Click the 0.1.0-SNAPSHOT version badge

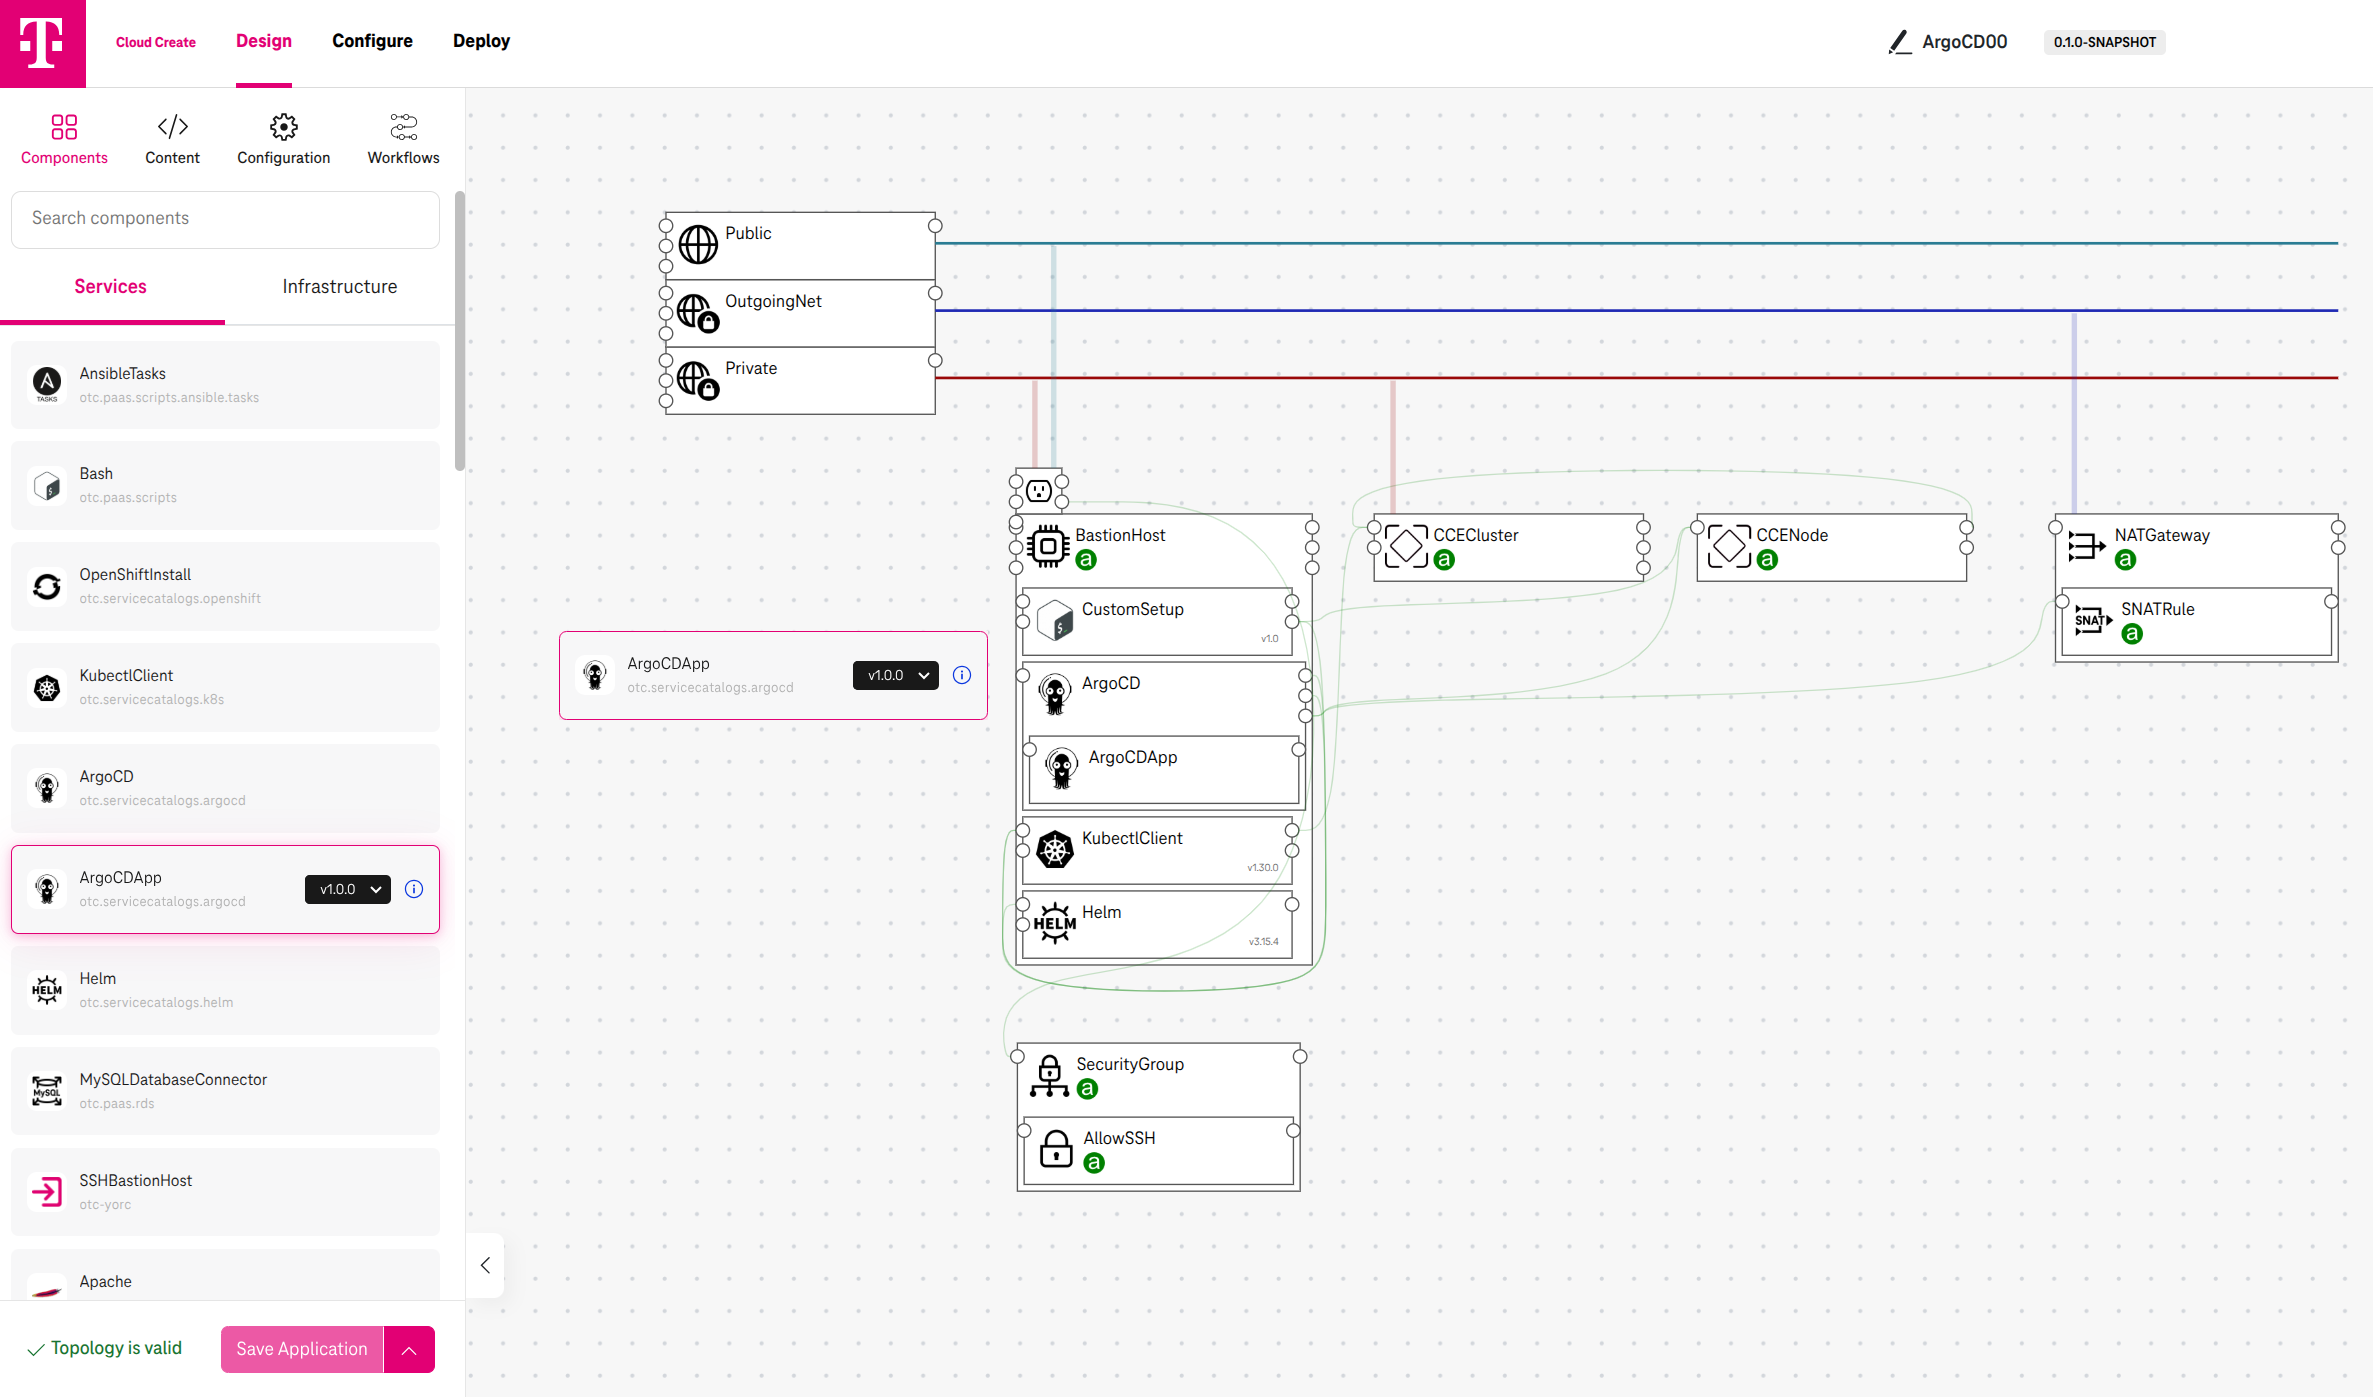click(2105, 42)
